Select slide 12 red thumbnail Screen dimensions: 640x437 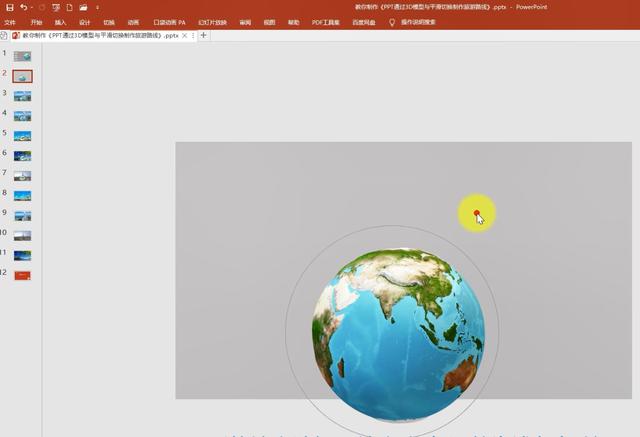click(x=22, y=275)
